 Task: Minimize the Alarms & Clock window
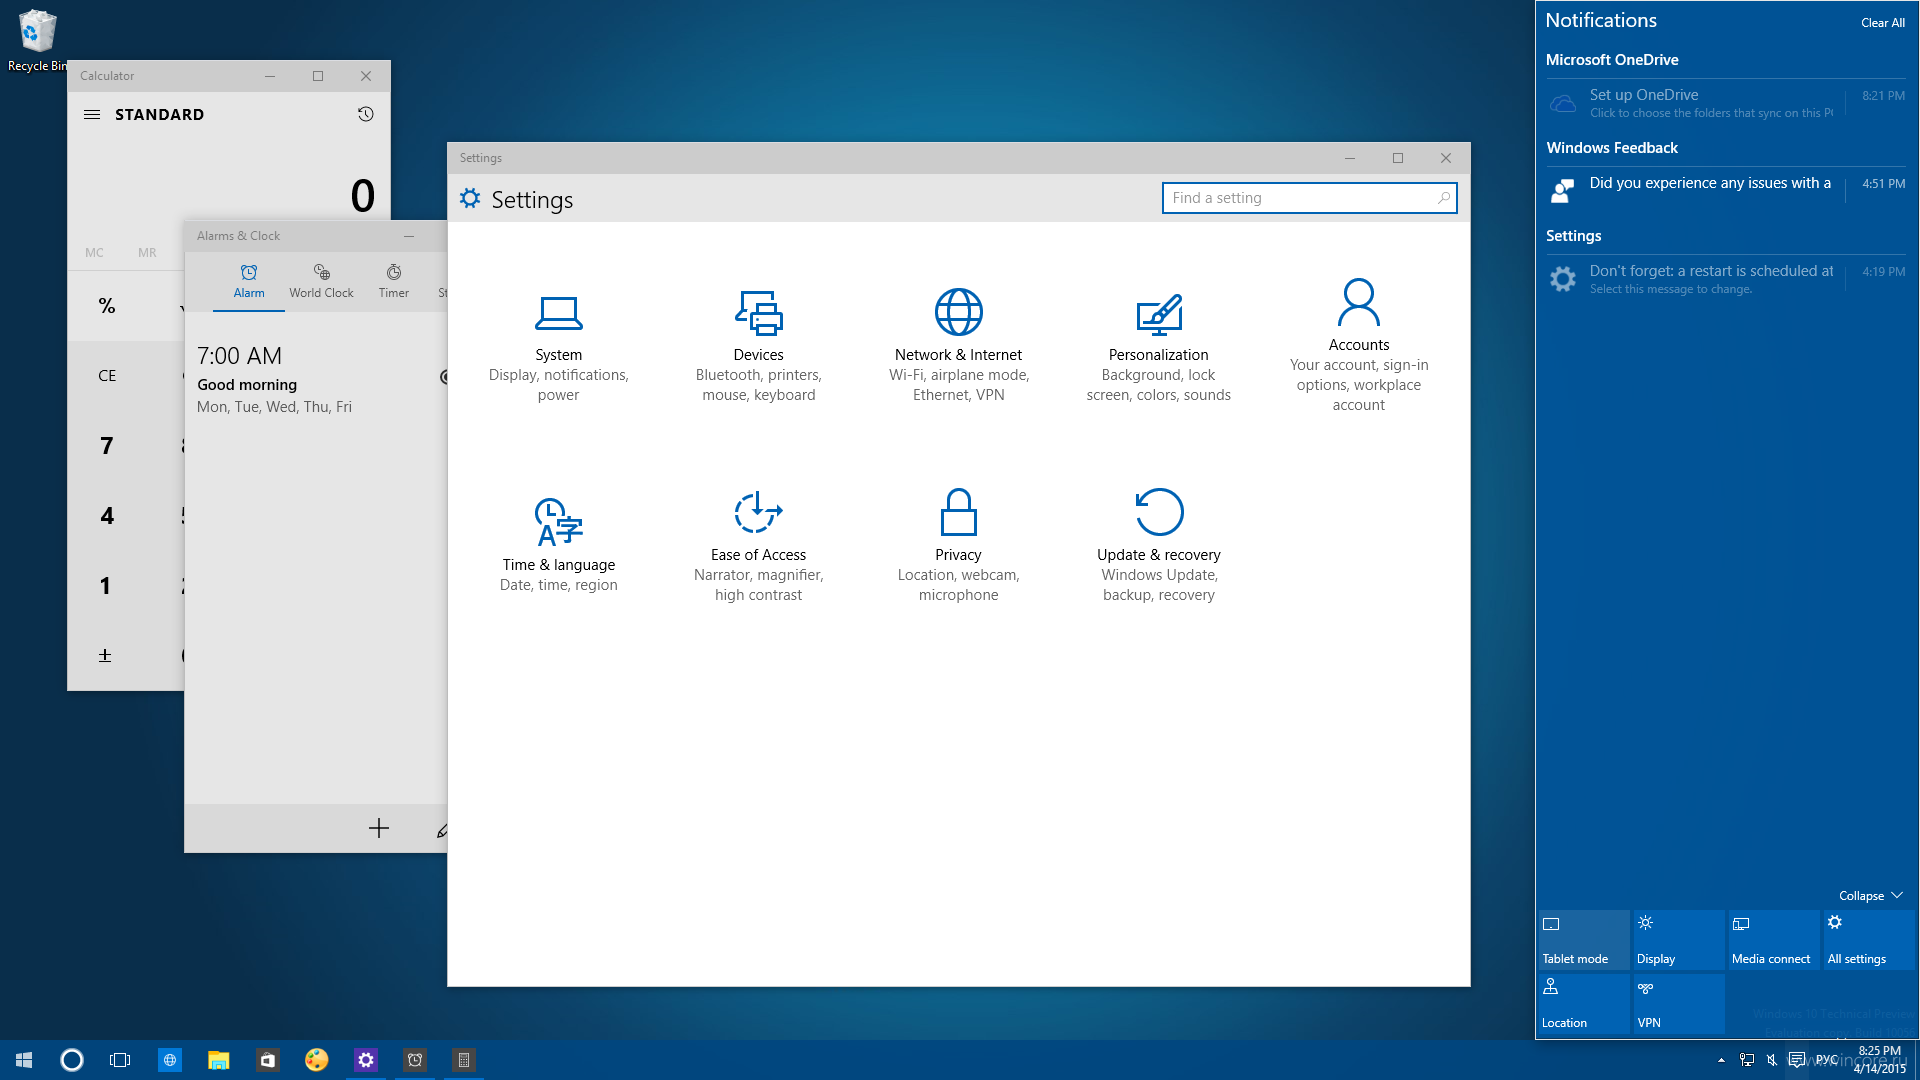(x=408, y=236)
